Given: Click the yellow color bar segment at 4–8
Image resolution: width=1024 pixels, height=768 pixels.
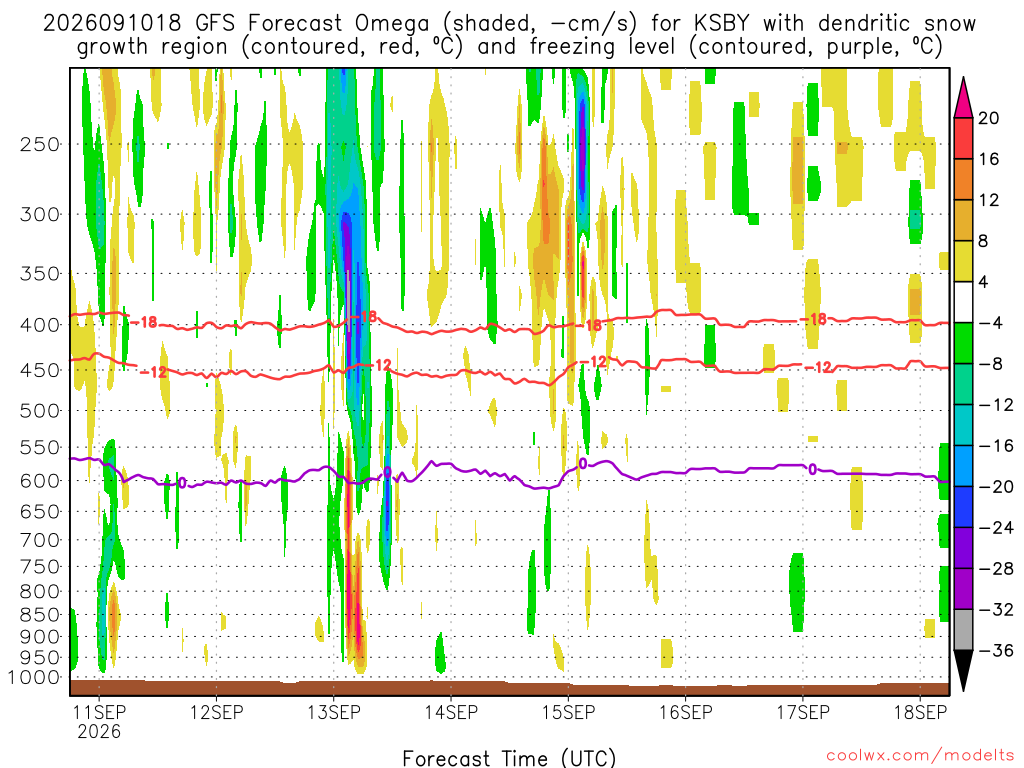Looking at the screenshot, I should [x=963, y=261].
